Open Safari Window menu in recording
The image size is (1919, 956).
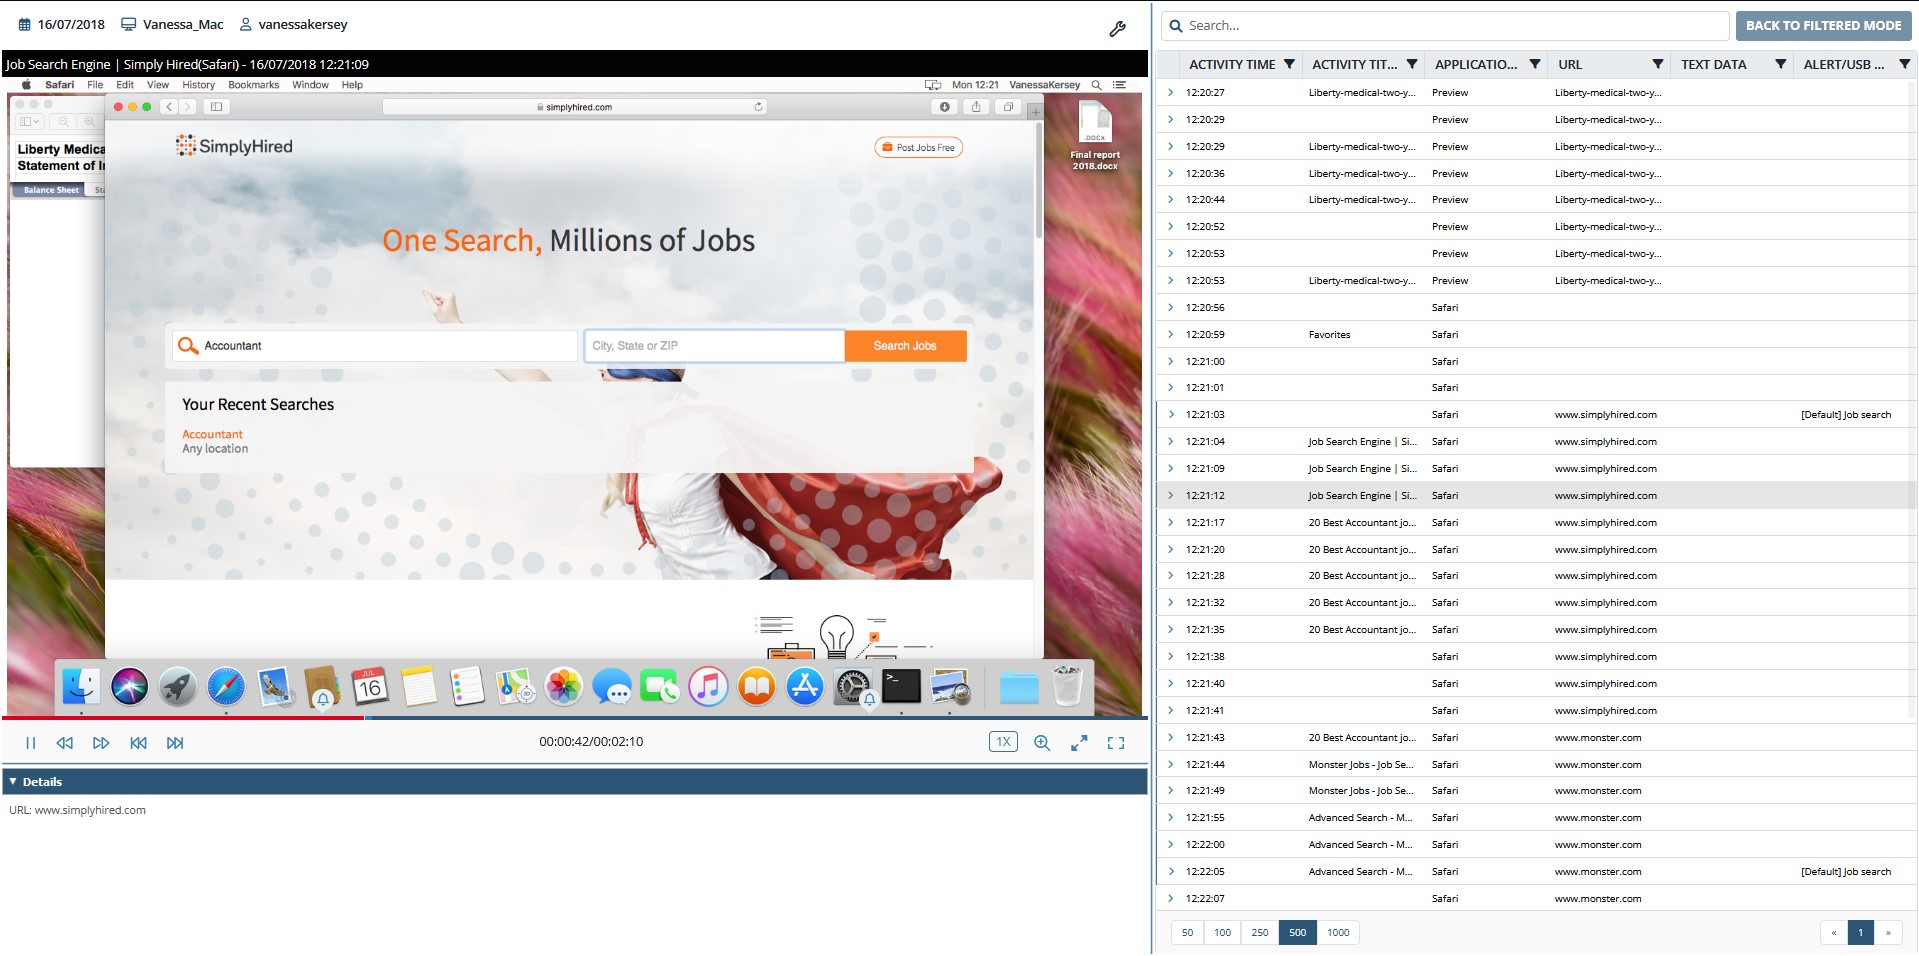(x=310, y=85)
